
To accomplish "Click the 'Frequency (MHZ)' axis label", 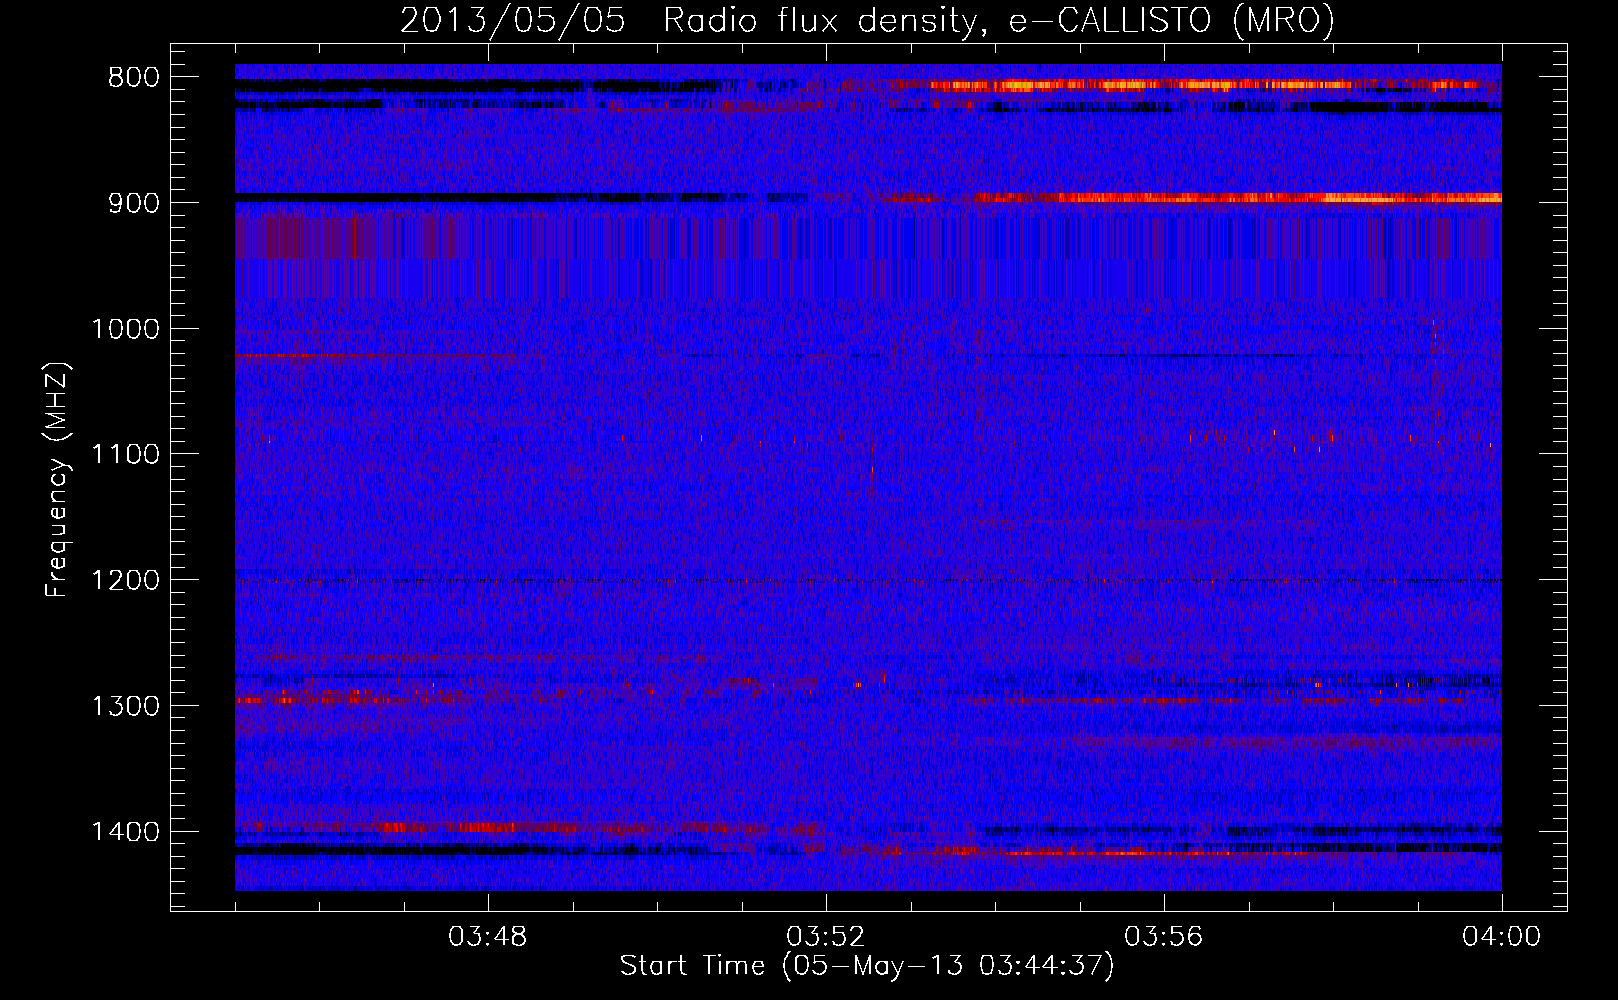I will point(58,479).
